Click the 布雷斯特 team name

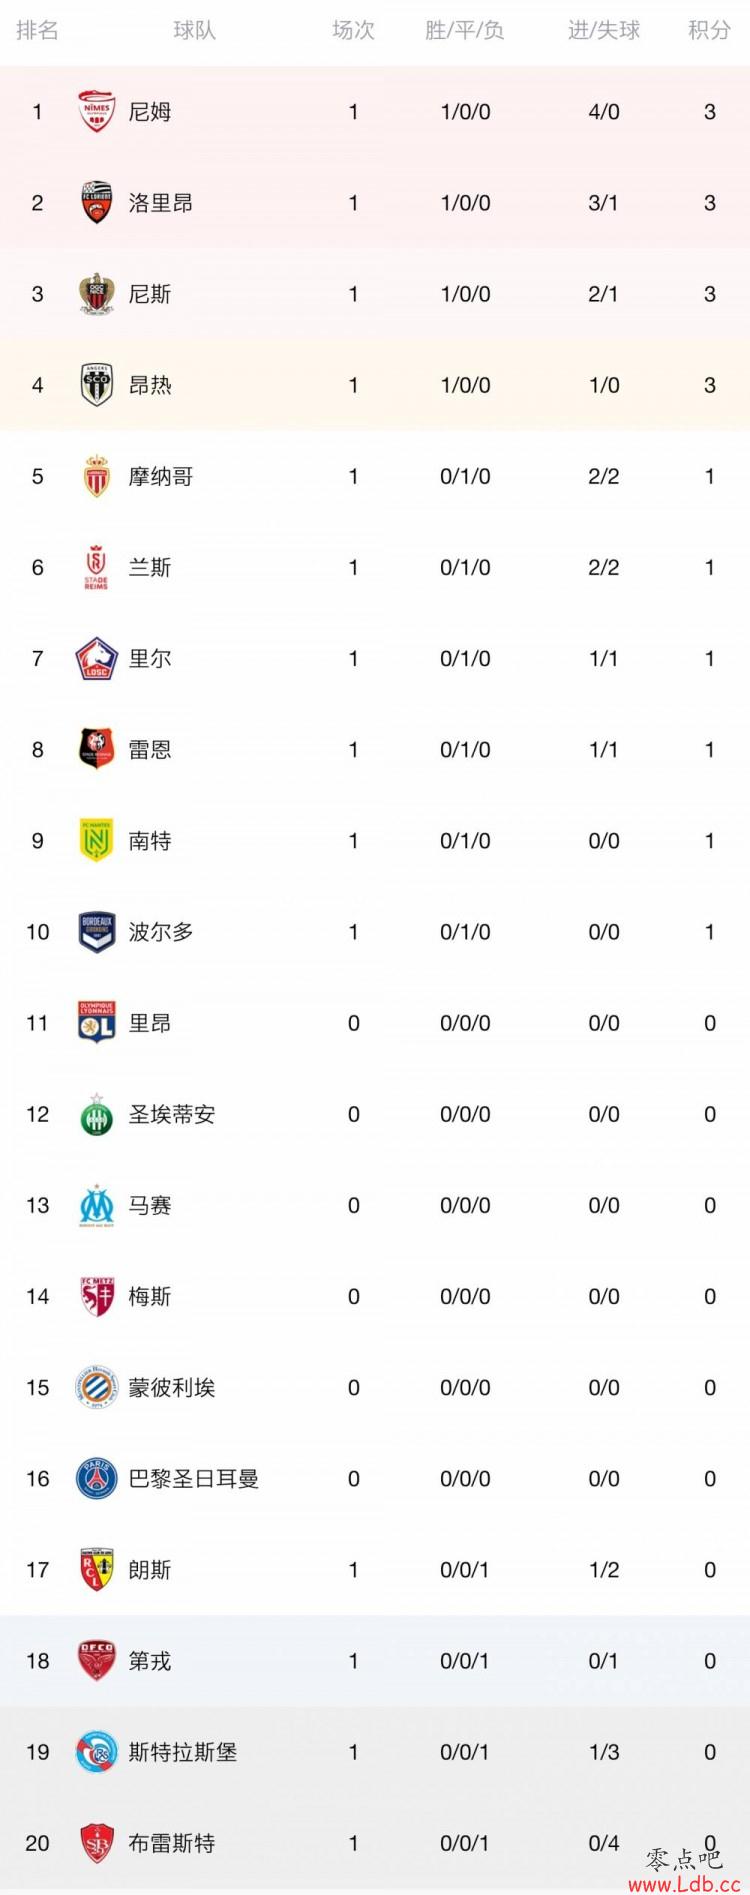(x=172, y=1843)
